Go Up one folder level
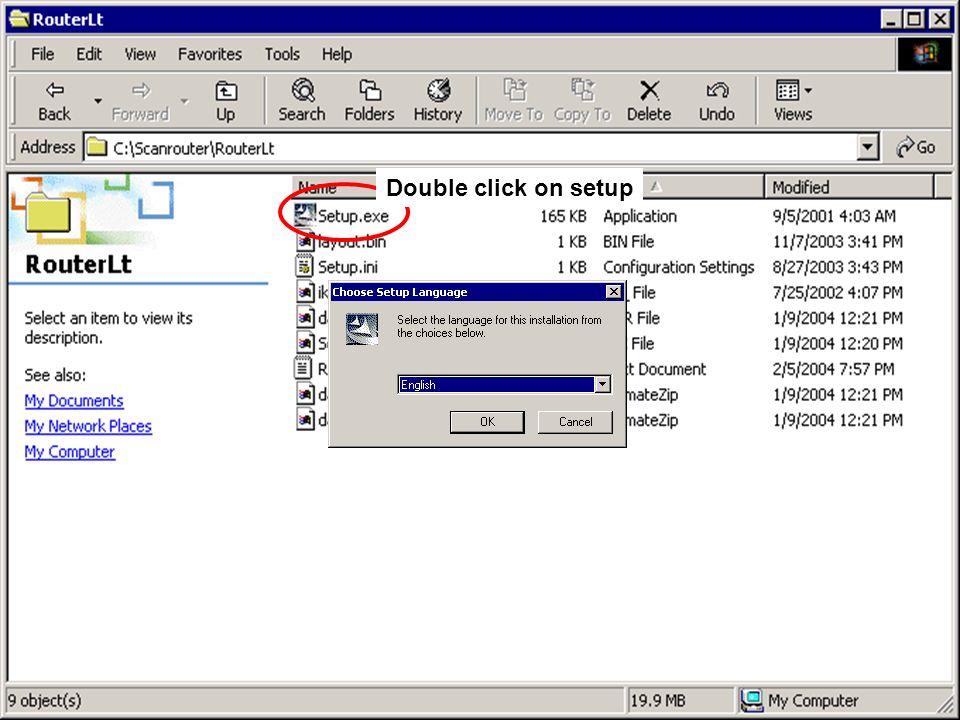 coord(225,100)
